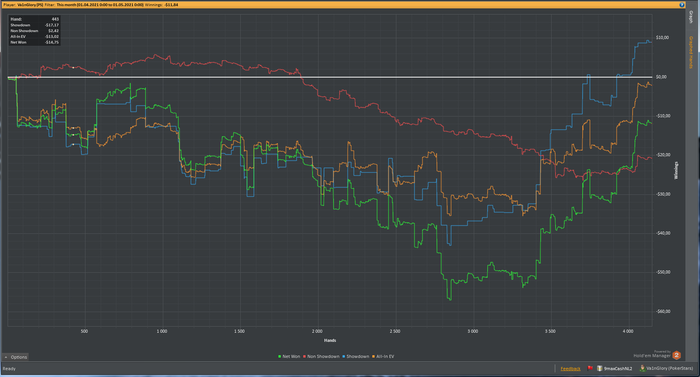This screenshot has height=377, width=700.
Task: Select the VaInGlory (PokerStars) player label
Action: pos(670,369)
